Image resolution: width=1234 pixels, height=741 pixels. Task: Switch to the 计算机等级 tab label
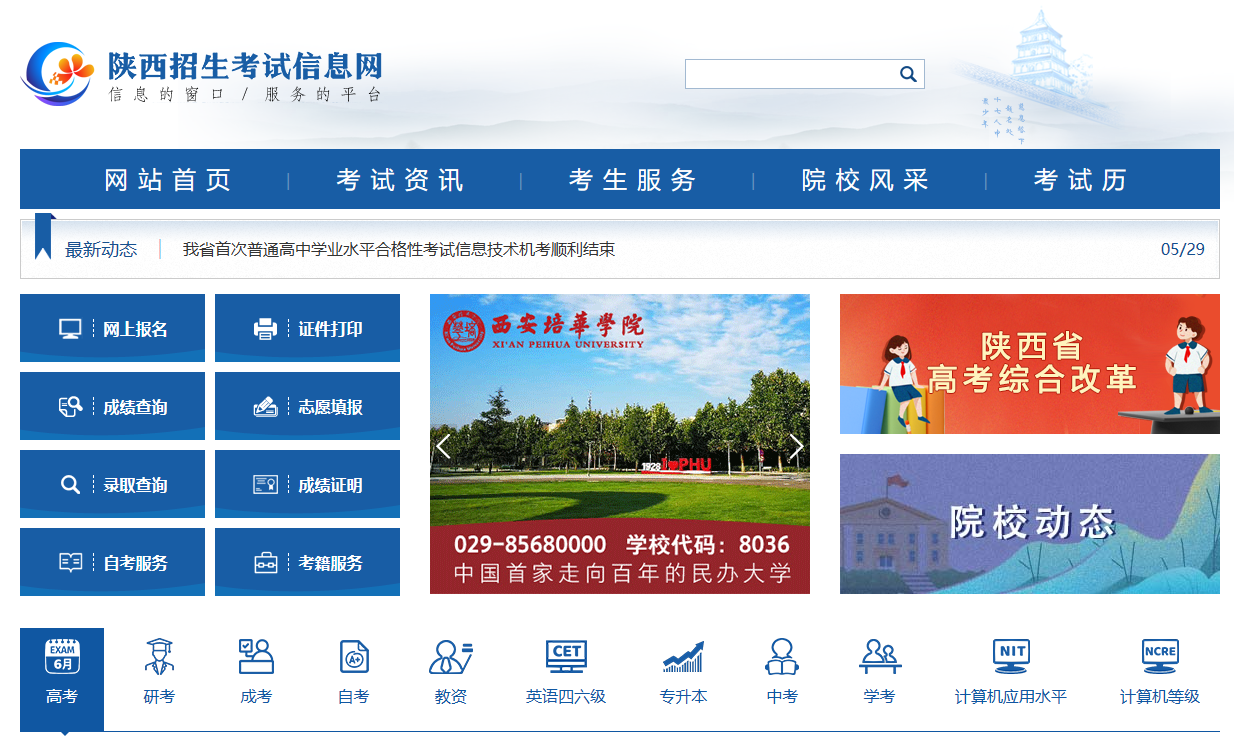point(1160,697)
